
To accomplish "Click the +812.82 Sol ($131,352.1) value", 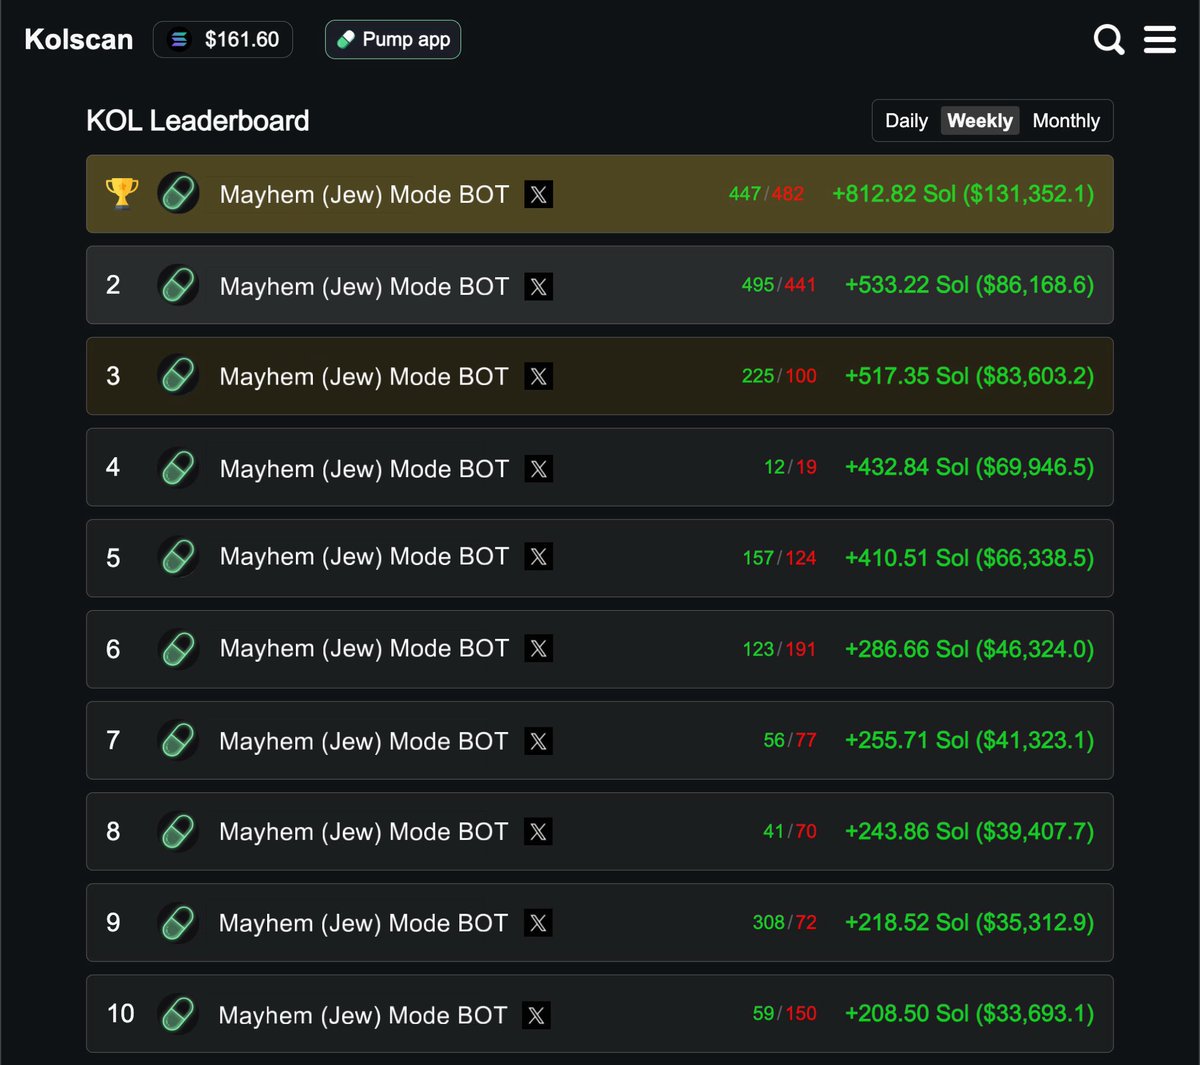I will click(x=963, y=194).
